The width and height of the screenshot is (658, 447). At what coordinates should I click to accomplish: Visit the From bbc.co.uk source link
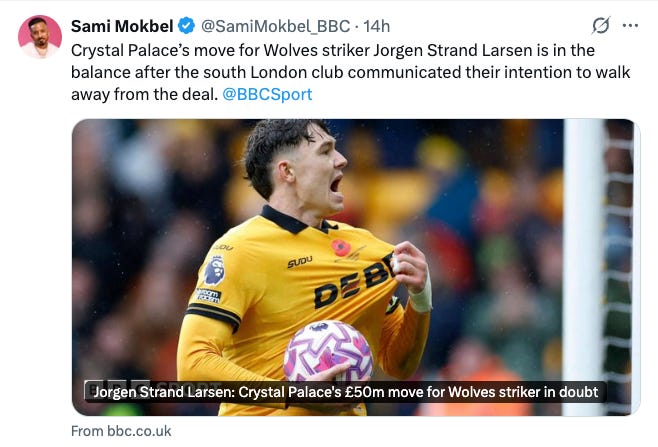pyautogui.click(x=121, y=431)
